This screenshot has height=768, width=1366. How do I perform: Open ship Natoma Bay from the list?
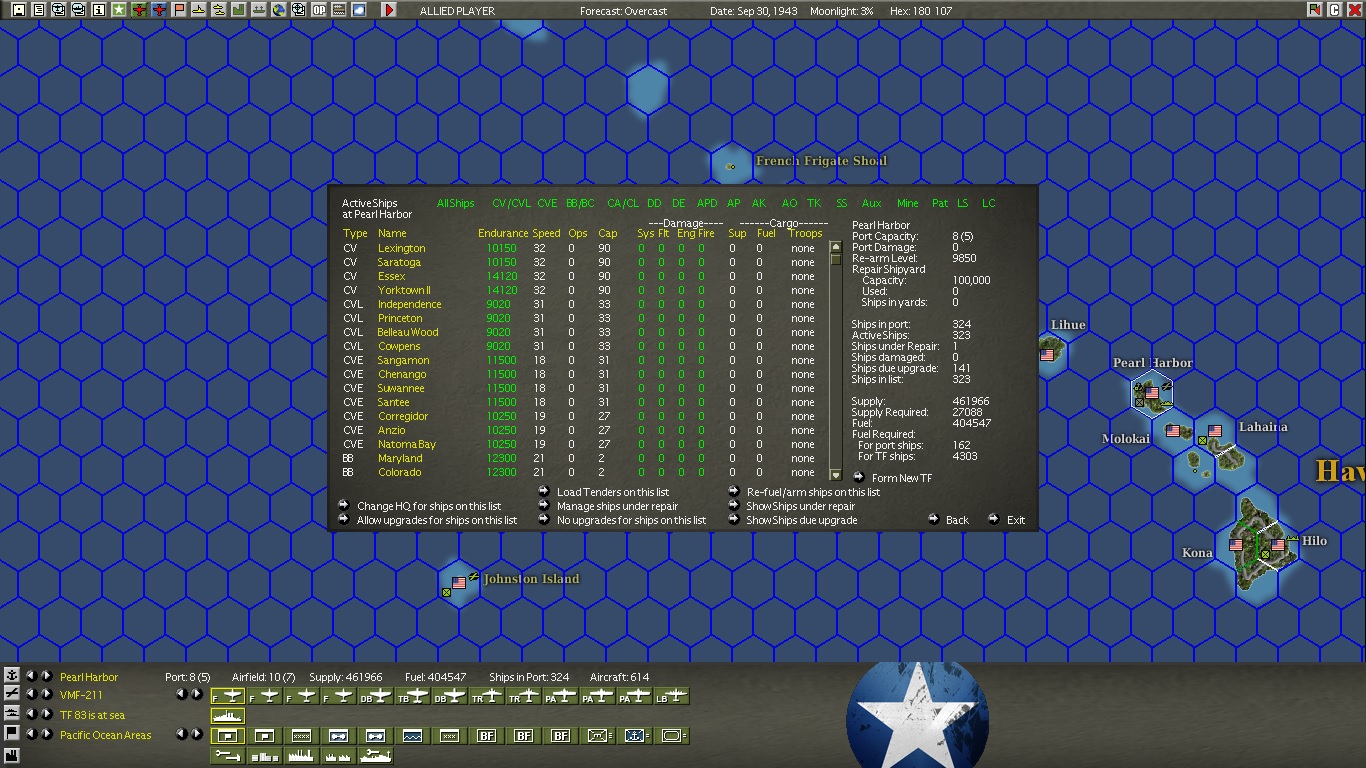click(x=407, y=444)
